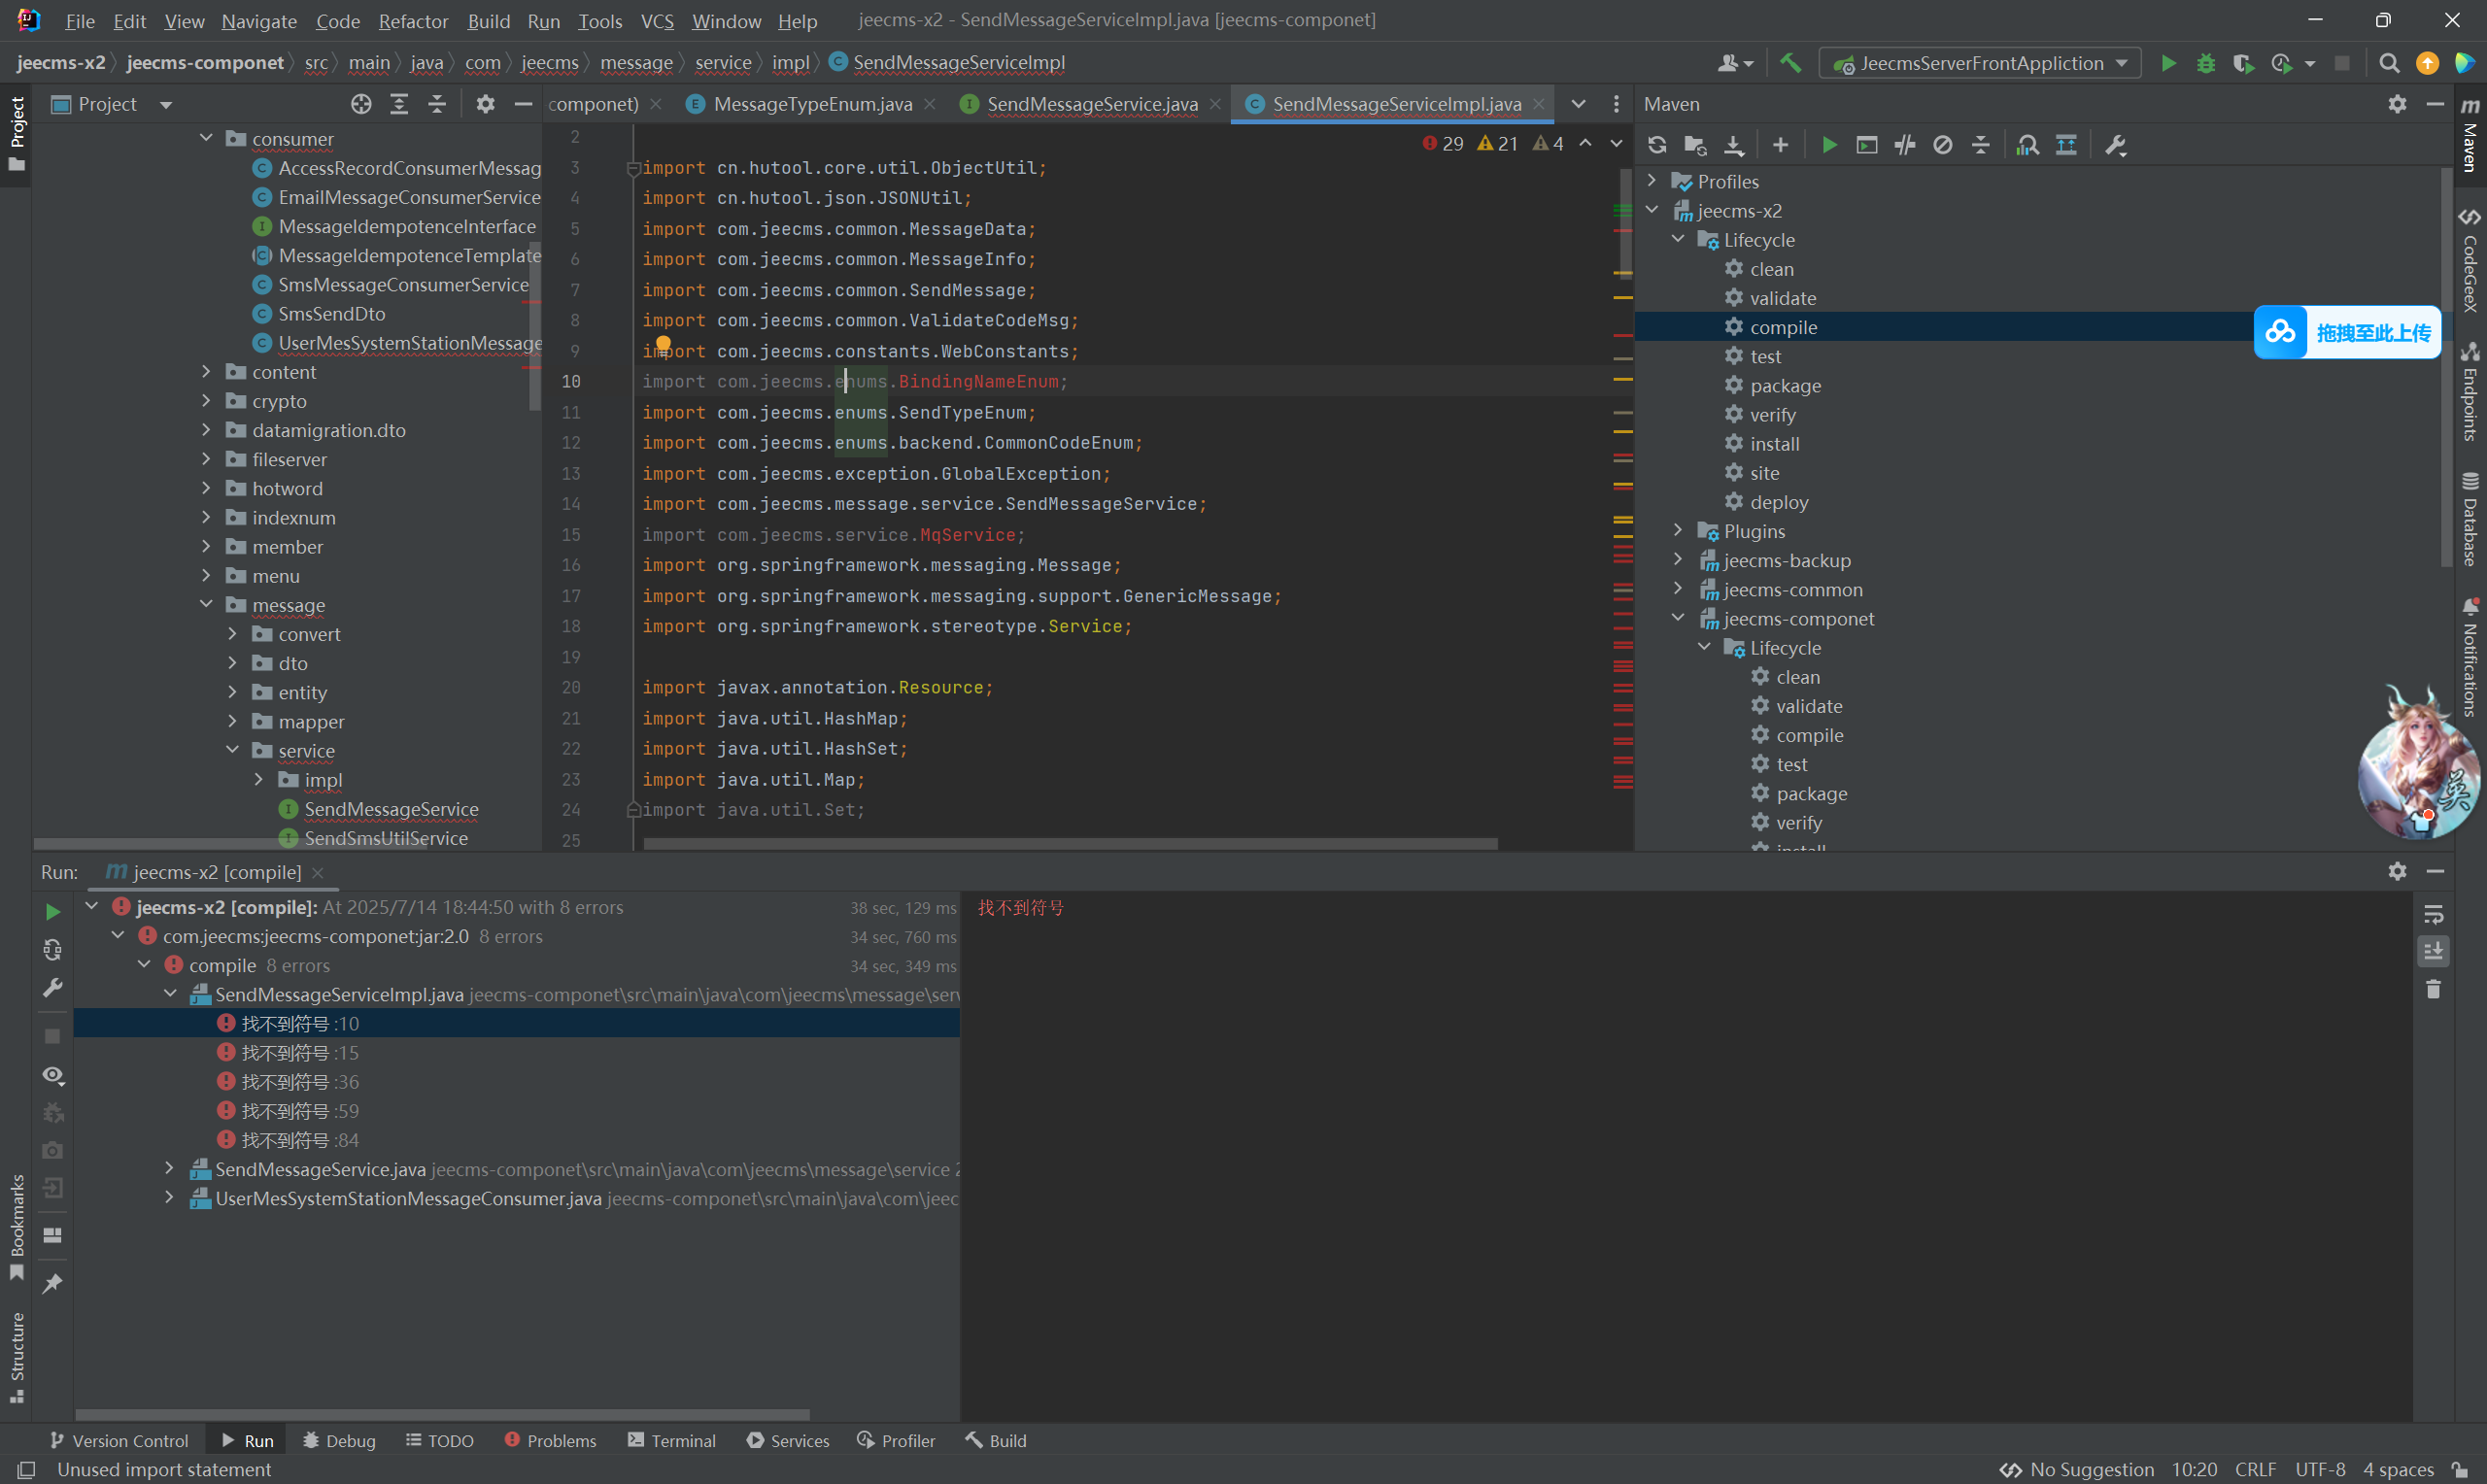Click Toggle Offline Mode in Maven toolbar

(x=1904, y=145)
